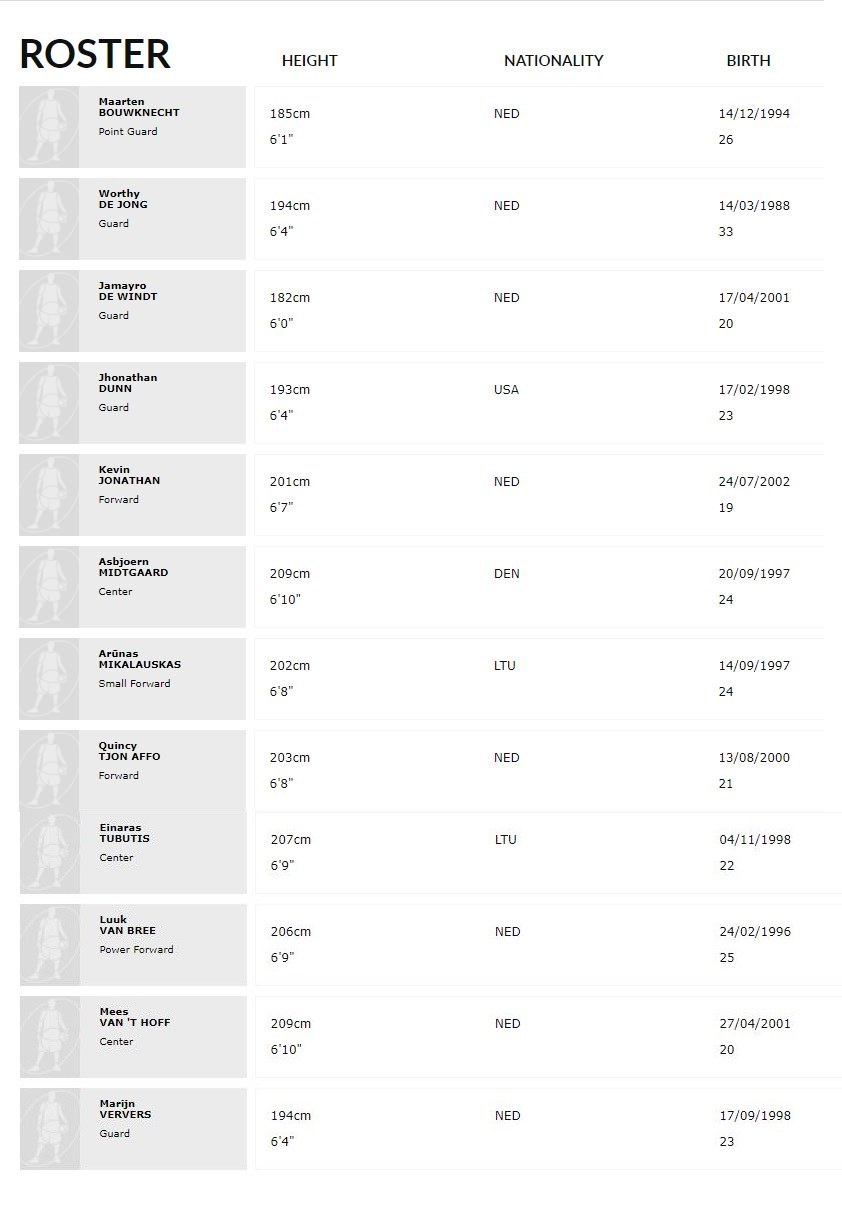Viewport: 842px width, 1210px height.
Task: Click the HEIGHT column header
Action: 309,61
